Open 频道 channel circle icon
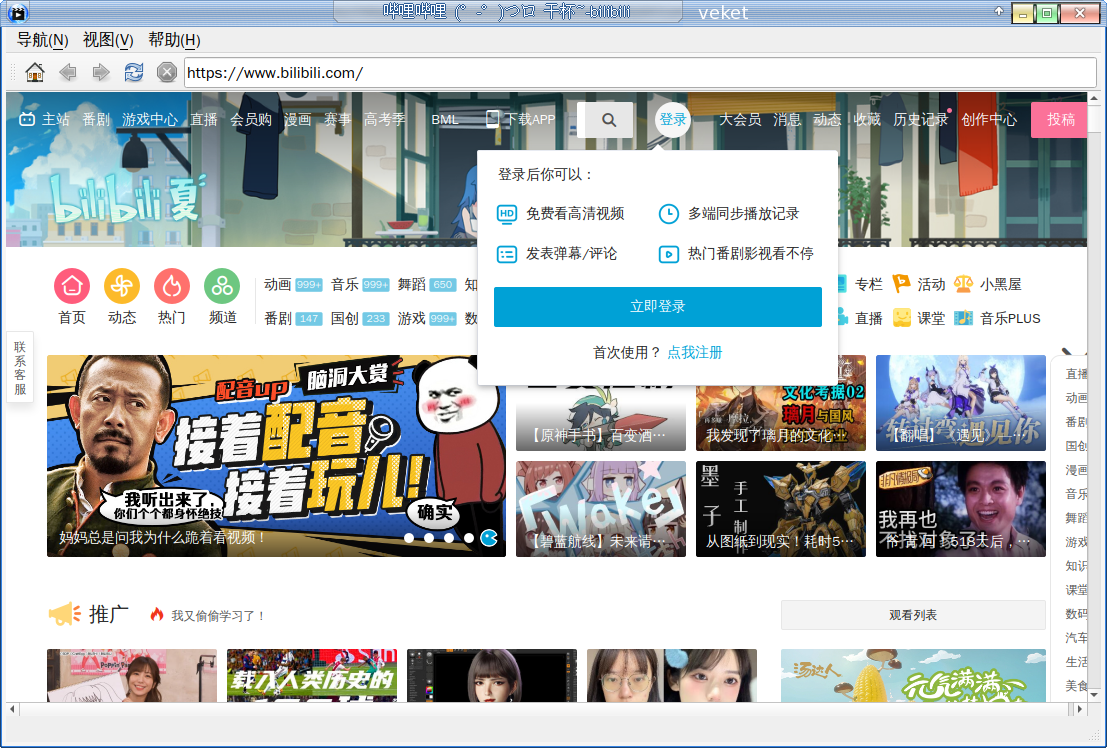The height and width of the screenshot is (748, 1107). pyautogui.click(x=222, y=286)
